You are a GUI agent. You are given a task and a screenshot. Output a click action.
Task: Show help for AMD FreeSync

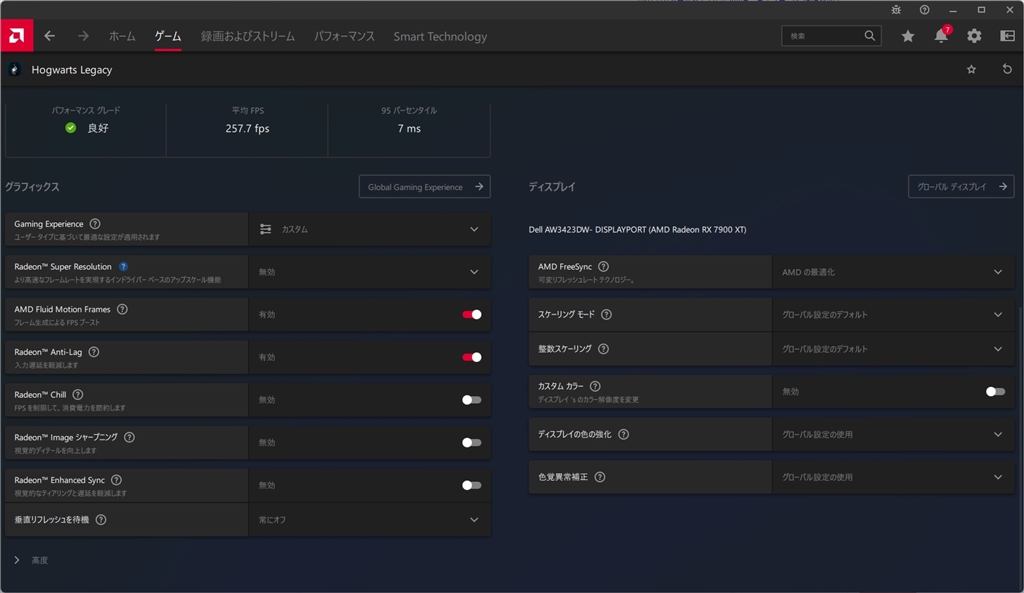coord(603,266)
